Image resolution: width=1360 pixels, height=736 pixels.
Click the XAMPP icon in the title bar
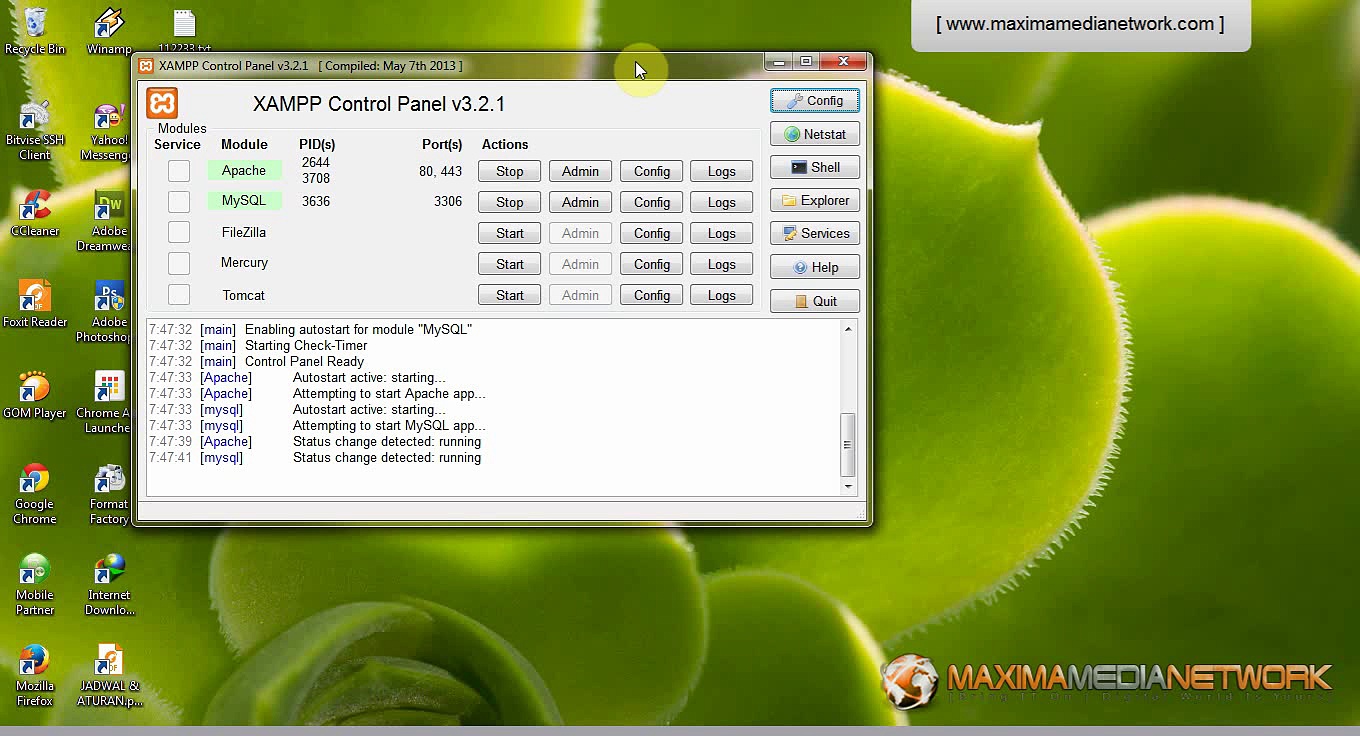click(x=147, y=66)
